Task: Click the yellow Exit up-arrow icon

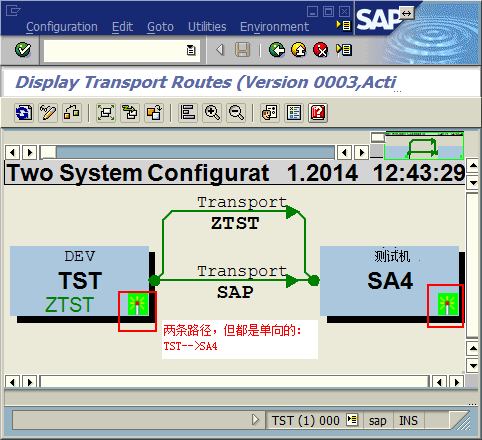Action: [299, 50]
